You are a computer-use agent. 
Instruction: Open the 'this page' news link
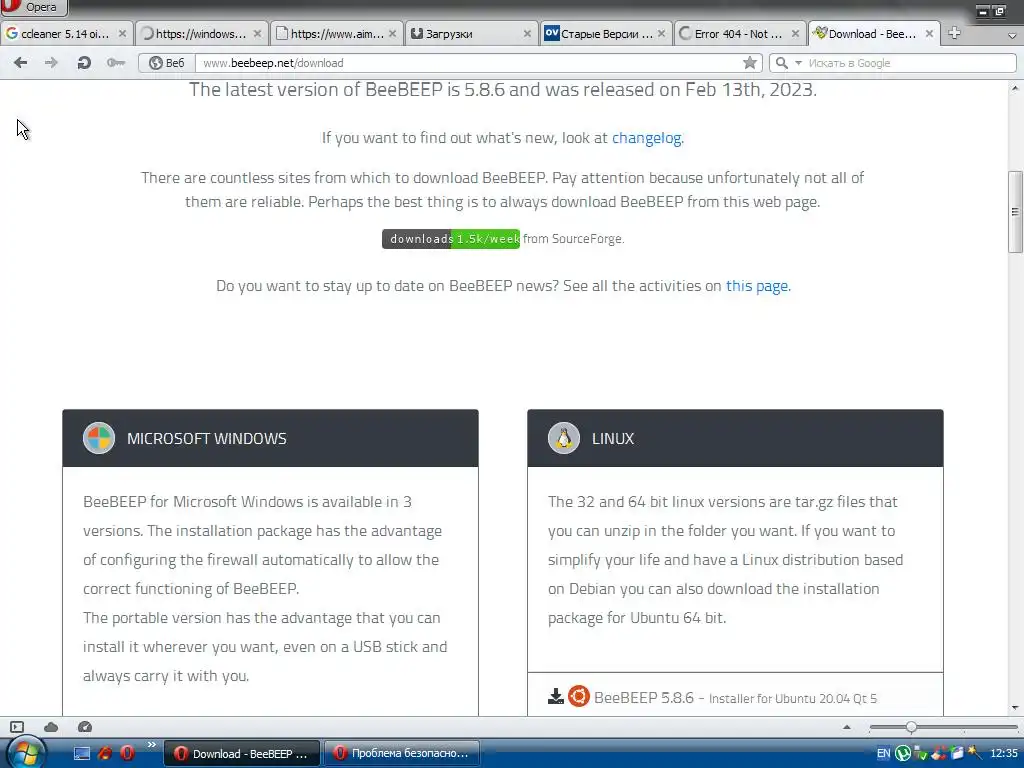pos(757,286)
